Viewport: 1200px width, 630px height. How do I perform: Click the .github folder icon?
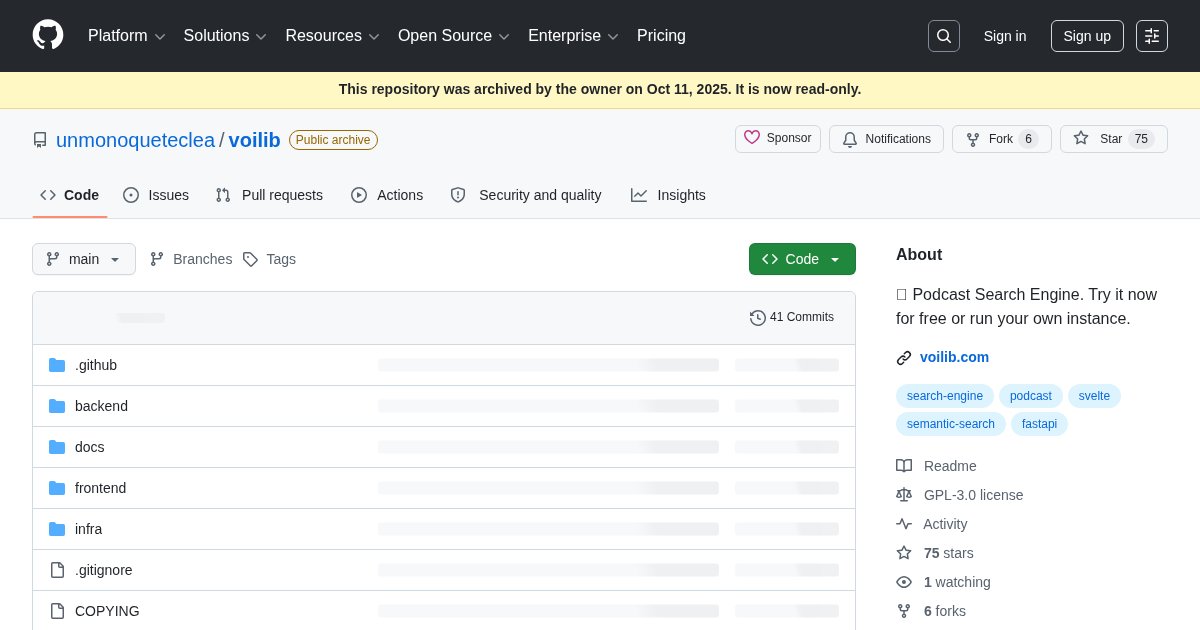click(57, 365)
